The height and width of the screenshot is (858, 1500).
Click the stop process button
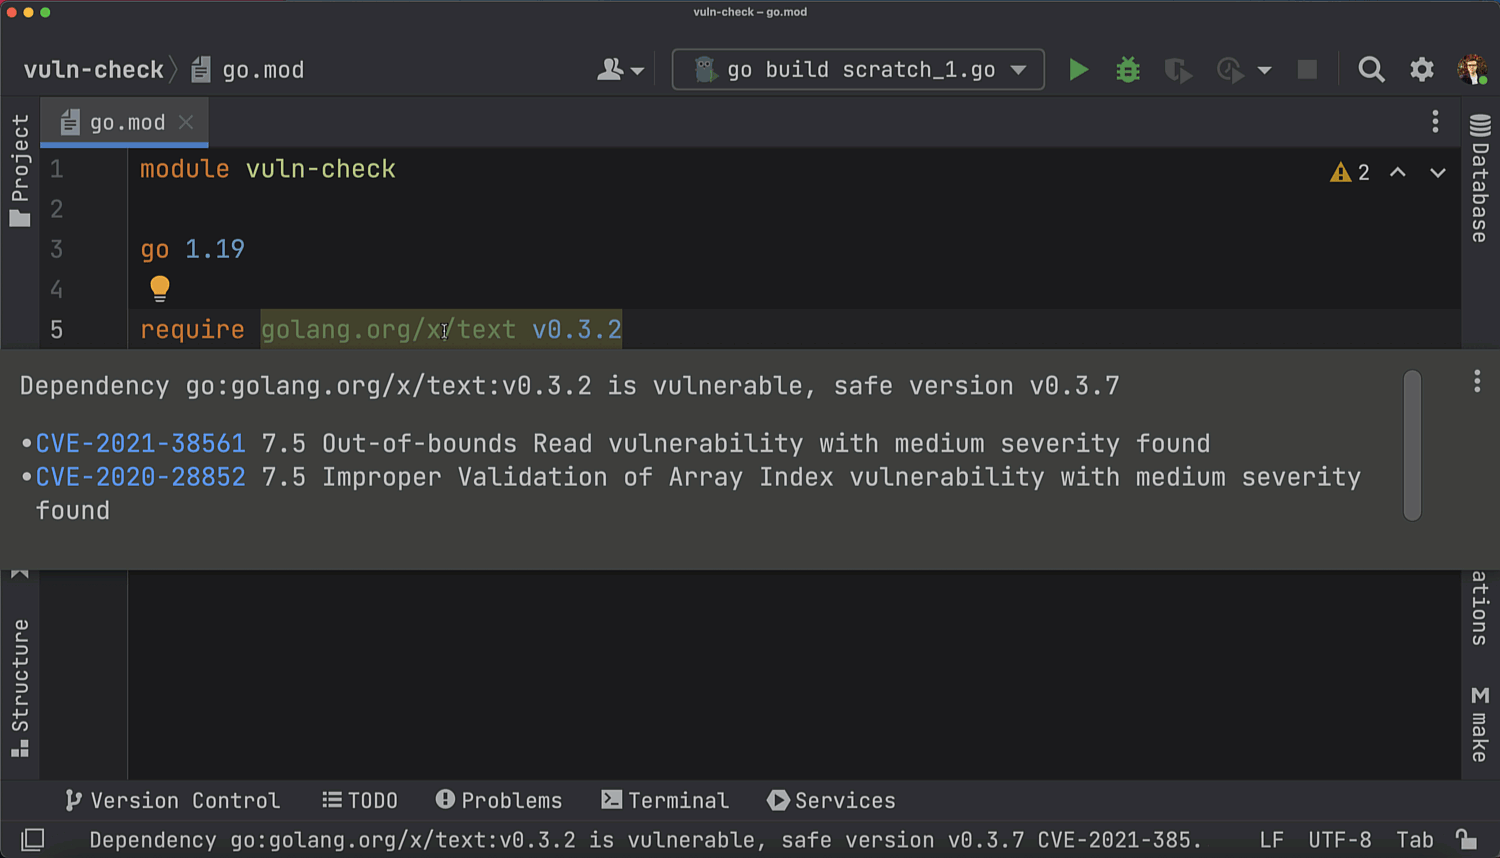1307,70
